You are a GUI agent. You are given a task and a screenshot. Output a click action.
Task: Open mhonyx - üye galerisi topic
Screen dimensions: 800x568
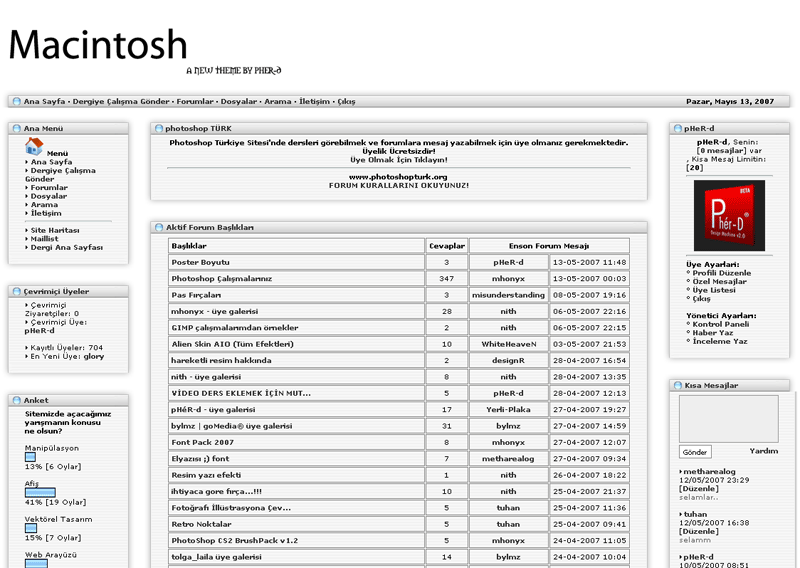[214, 311]
